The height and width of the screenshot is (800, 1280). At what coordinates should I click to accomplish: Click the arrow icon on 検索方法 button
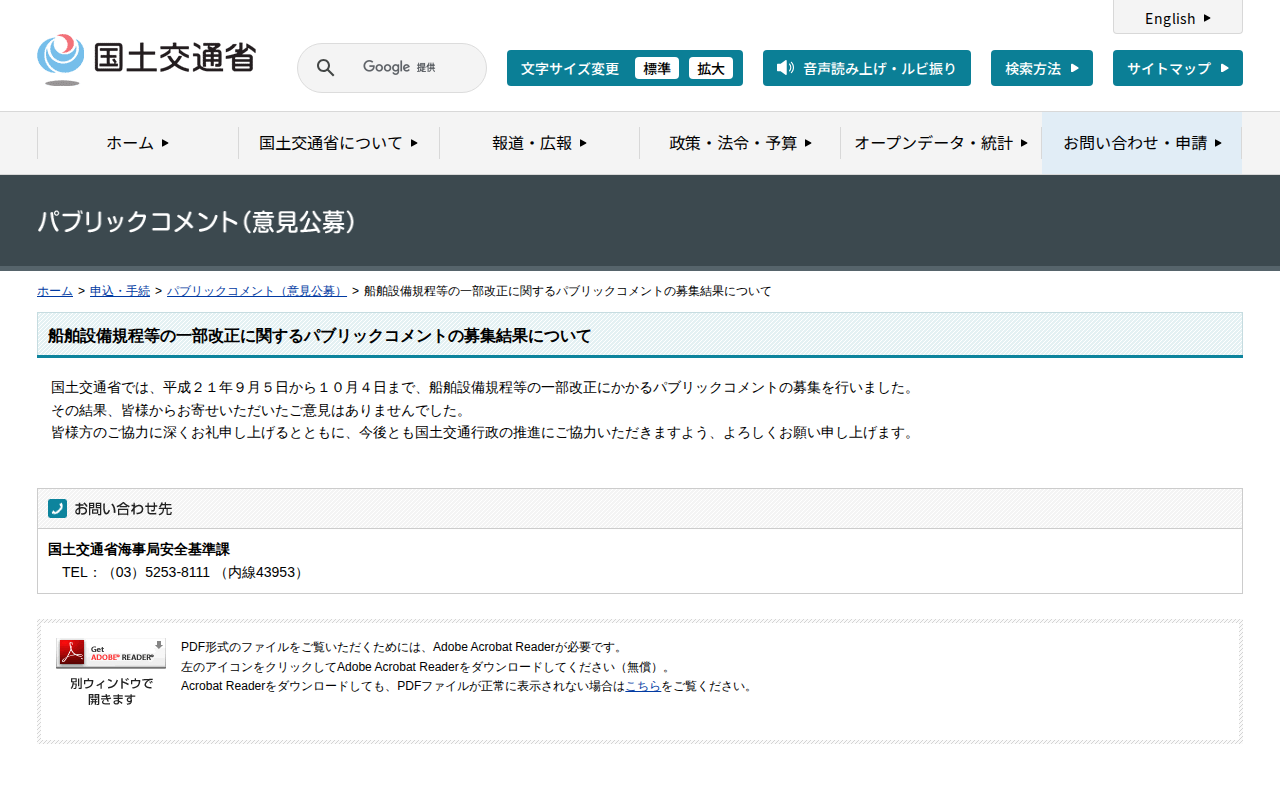tap(1074, 68)
